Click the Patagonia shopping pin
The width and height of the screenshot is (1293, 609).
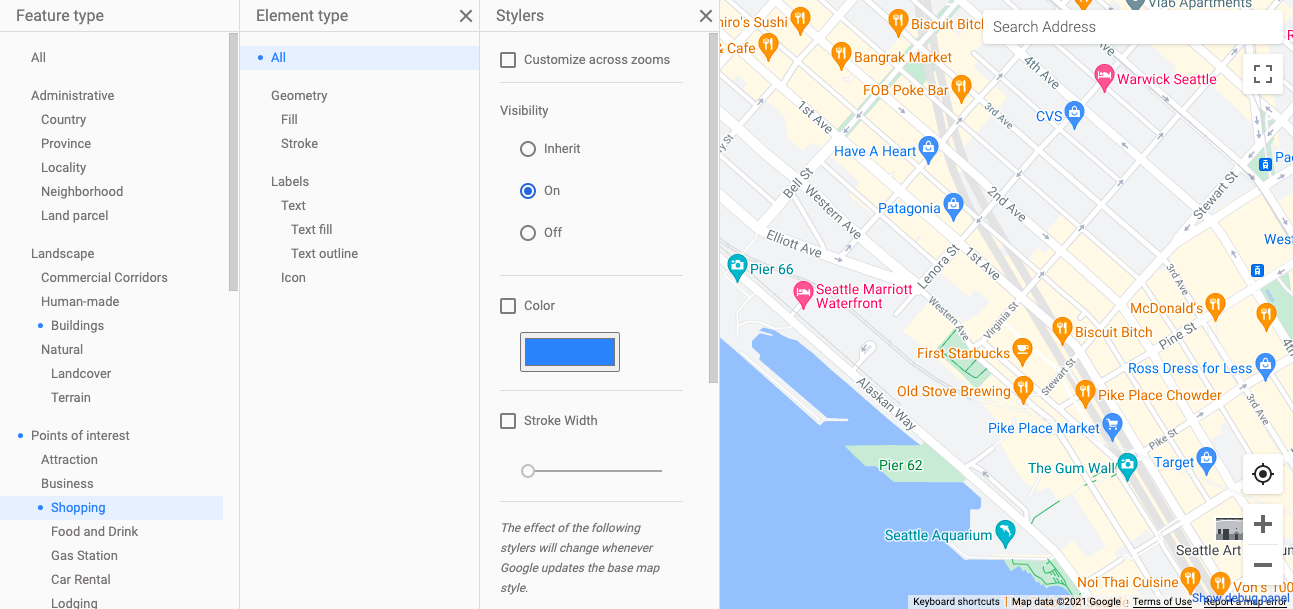coord(953,206)
